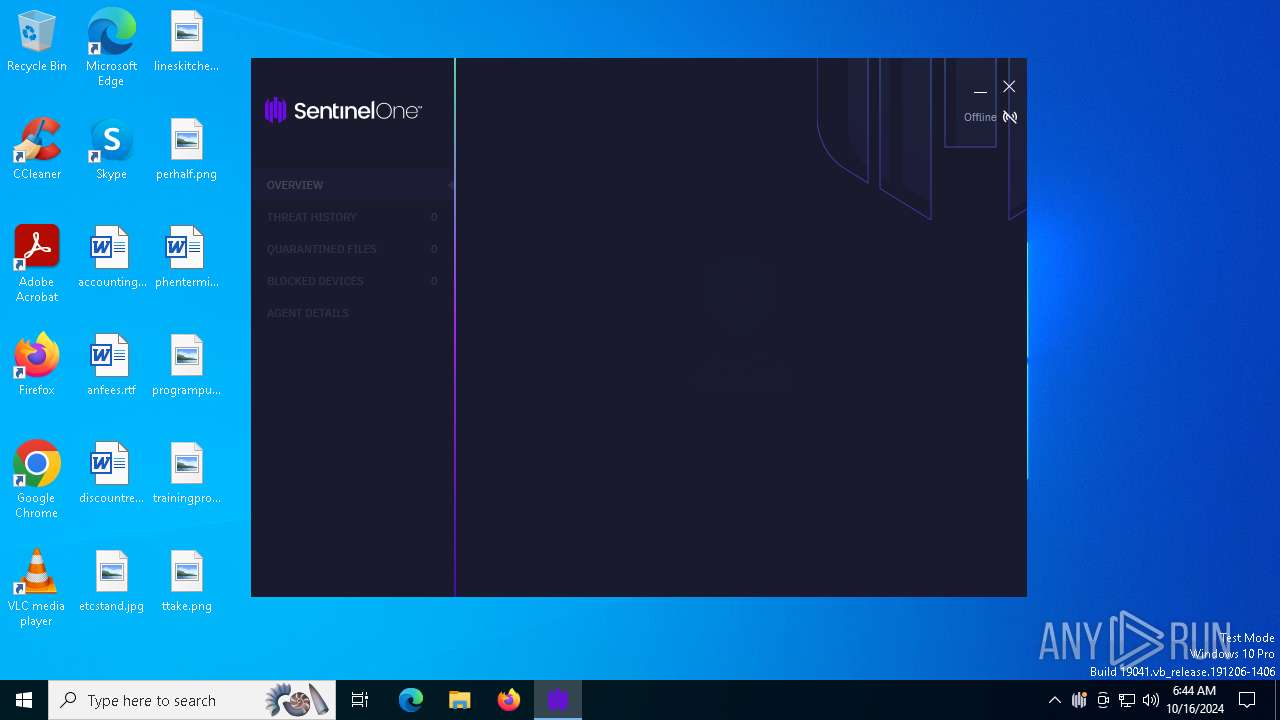Click the Threat History count value
The width and height of the screenshot is (1280, 720).
[434, 217]
